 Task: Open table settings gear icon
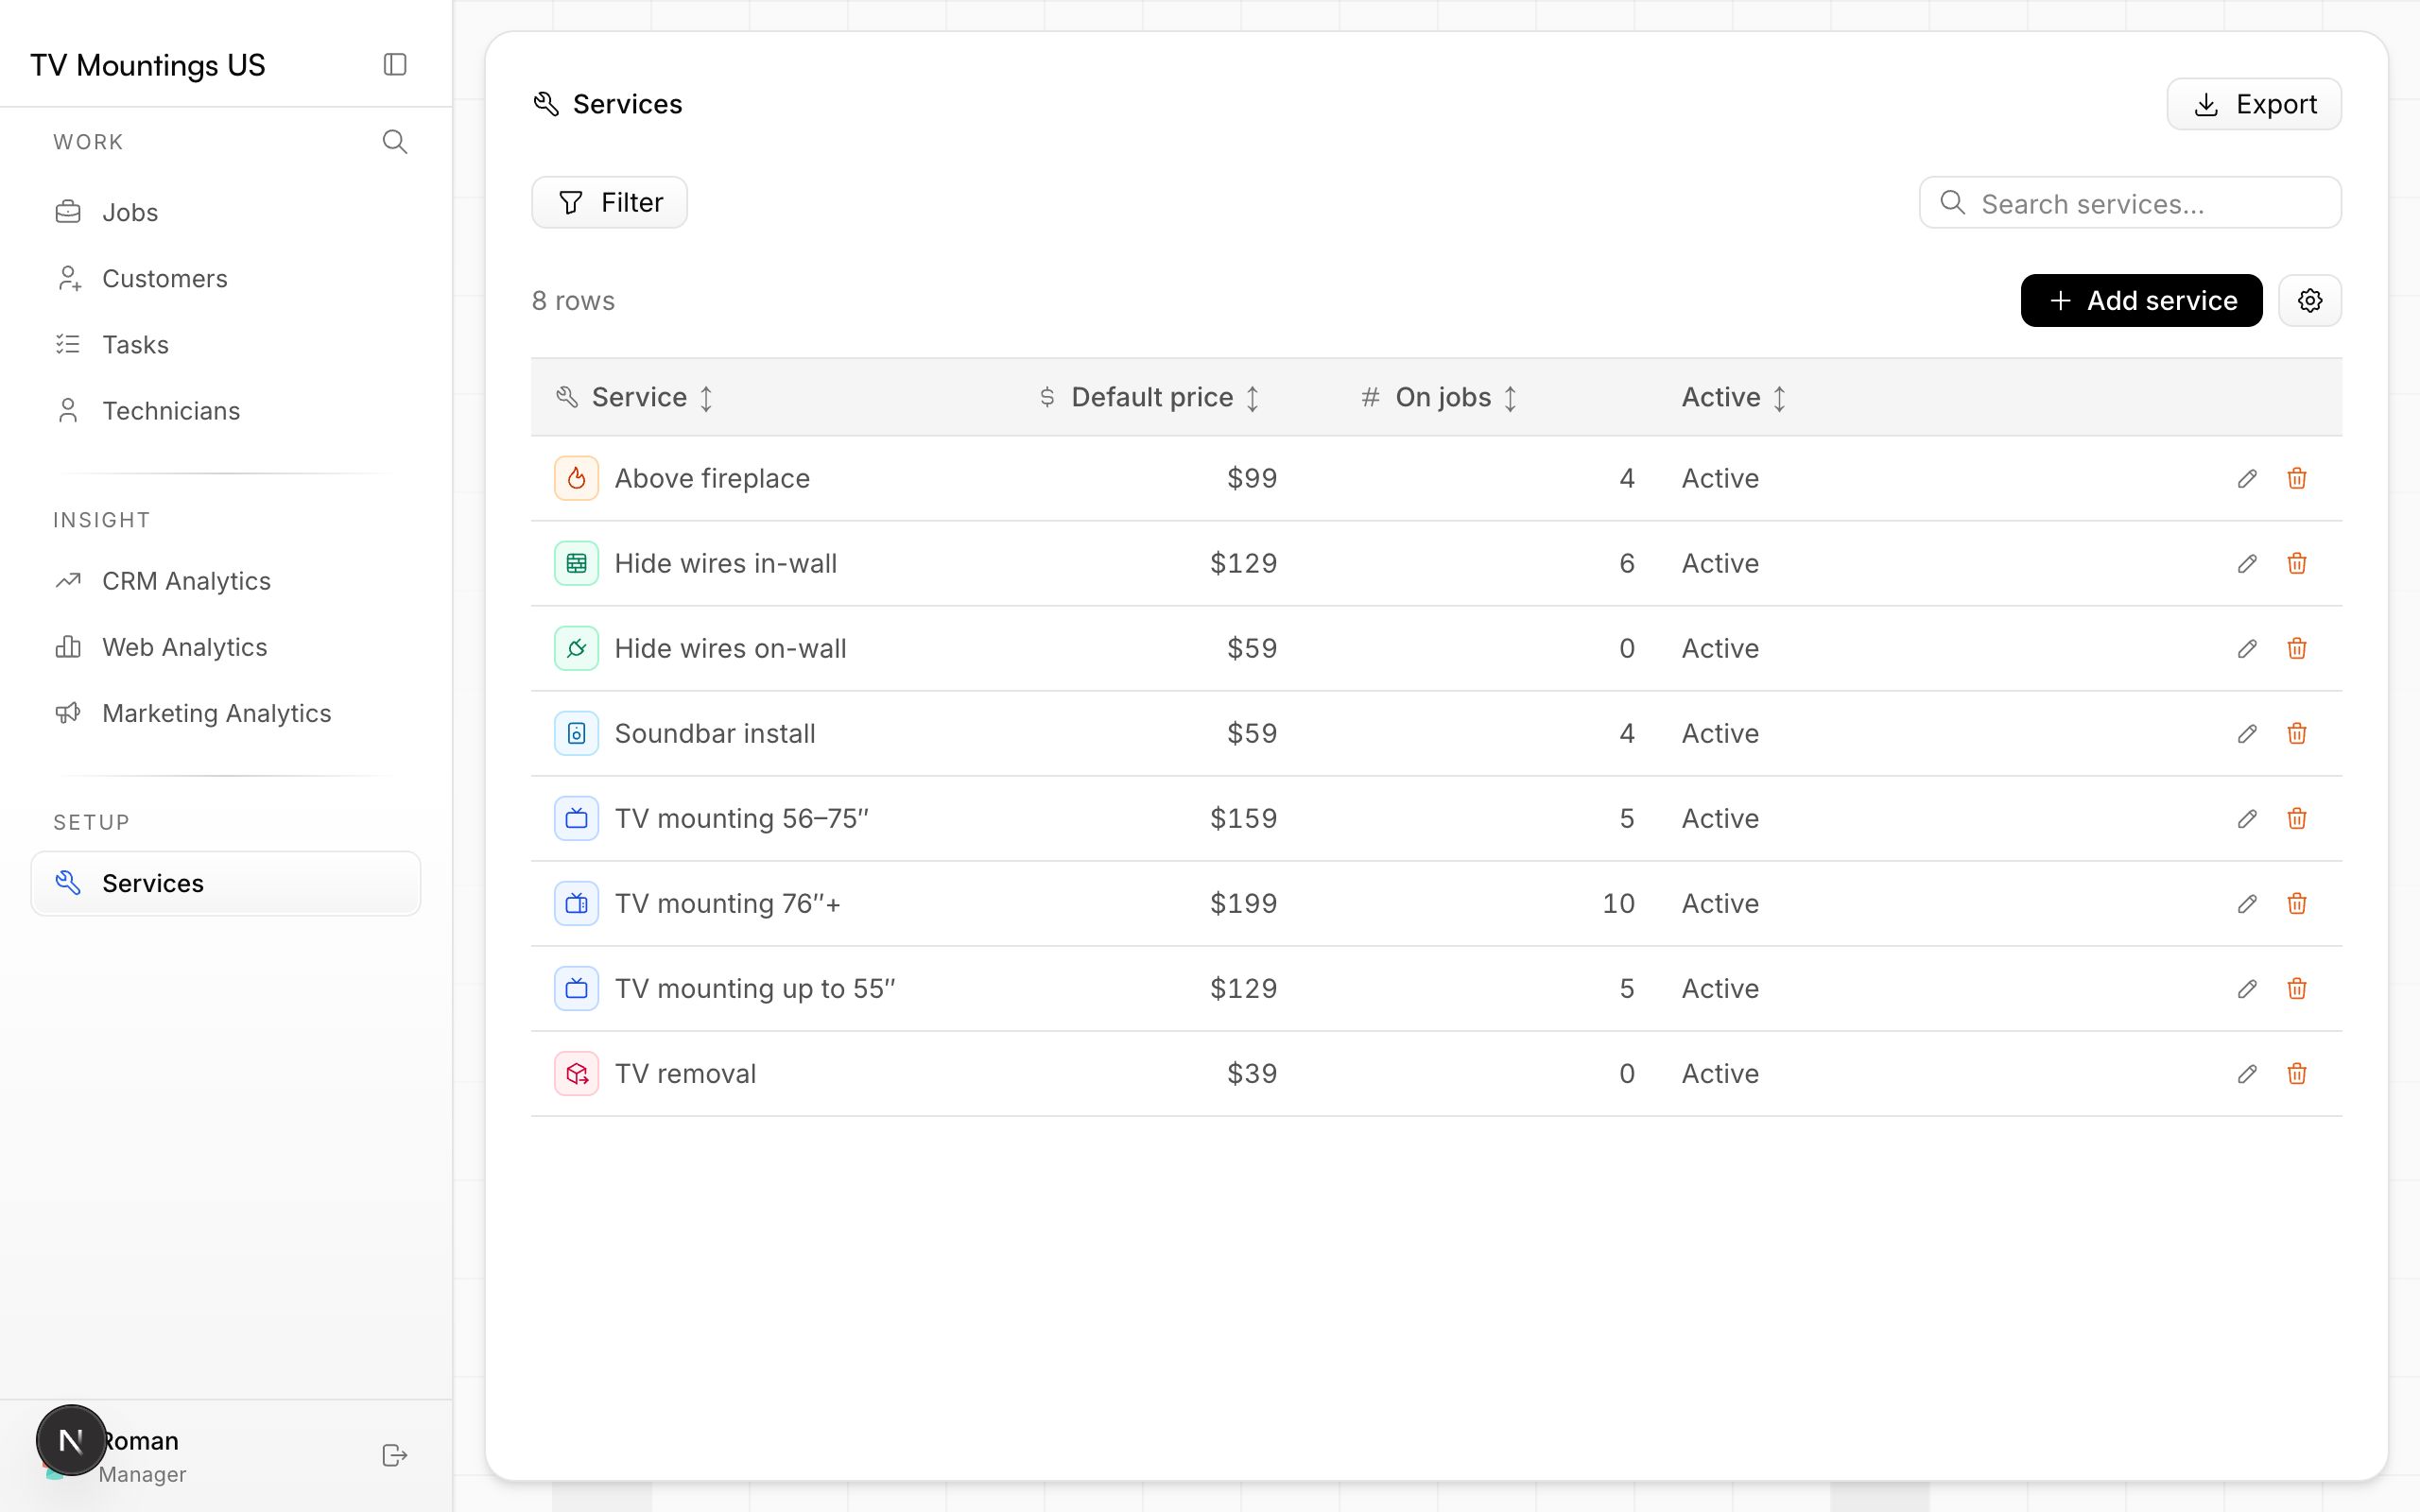point(2310,300)
